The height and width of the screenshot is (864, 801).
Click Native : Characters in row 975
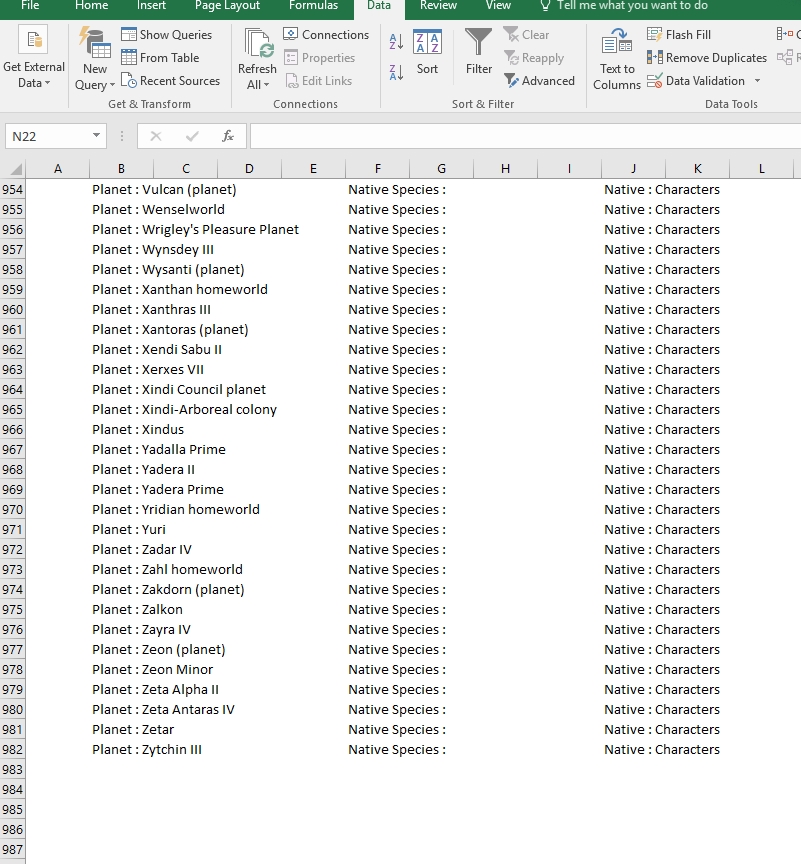pyautogui.click(x=662, y=609)
